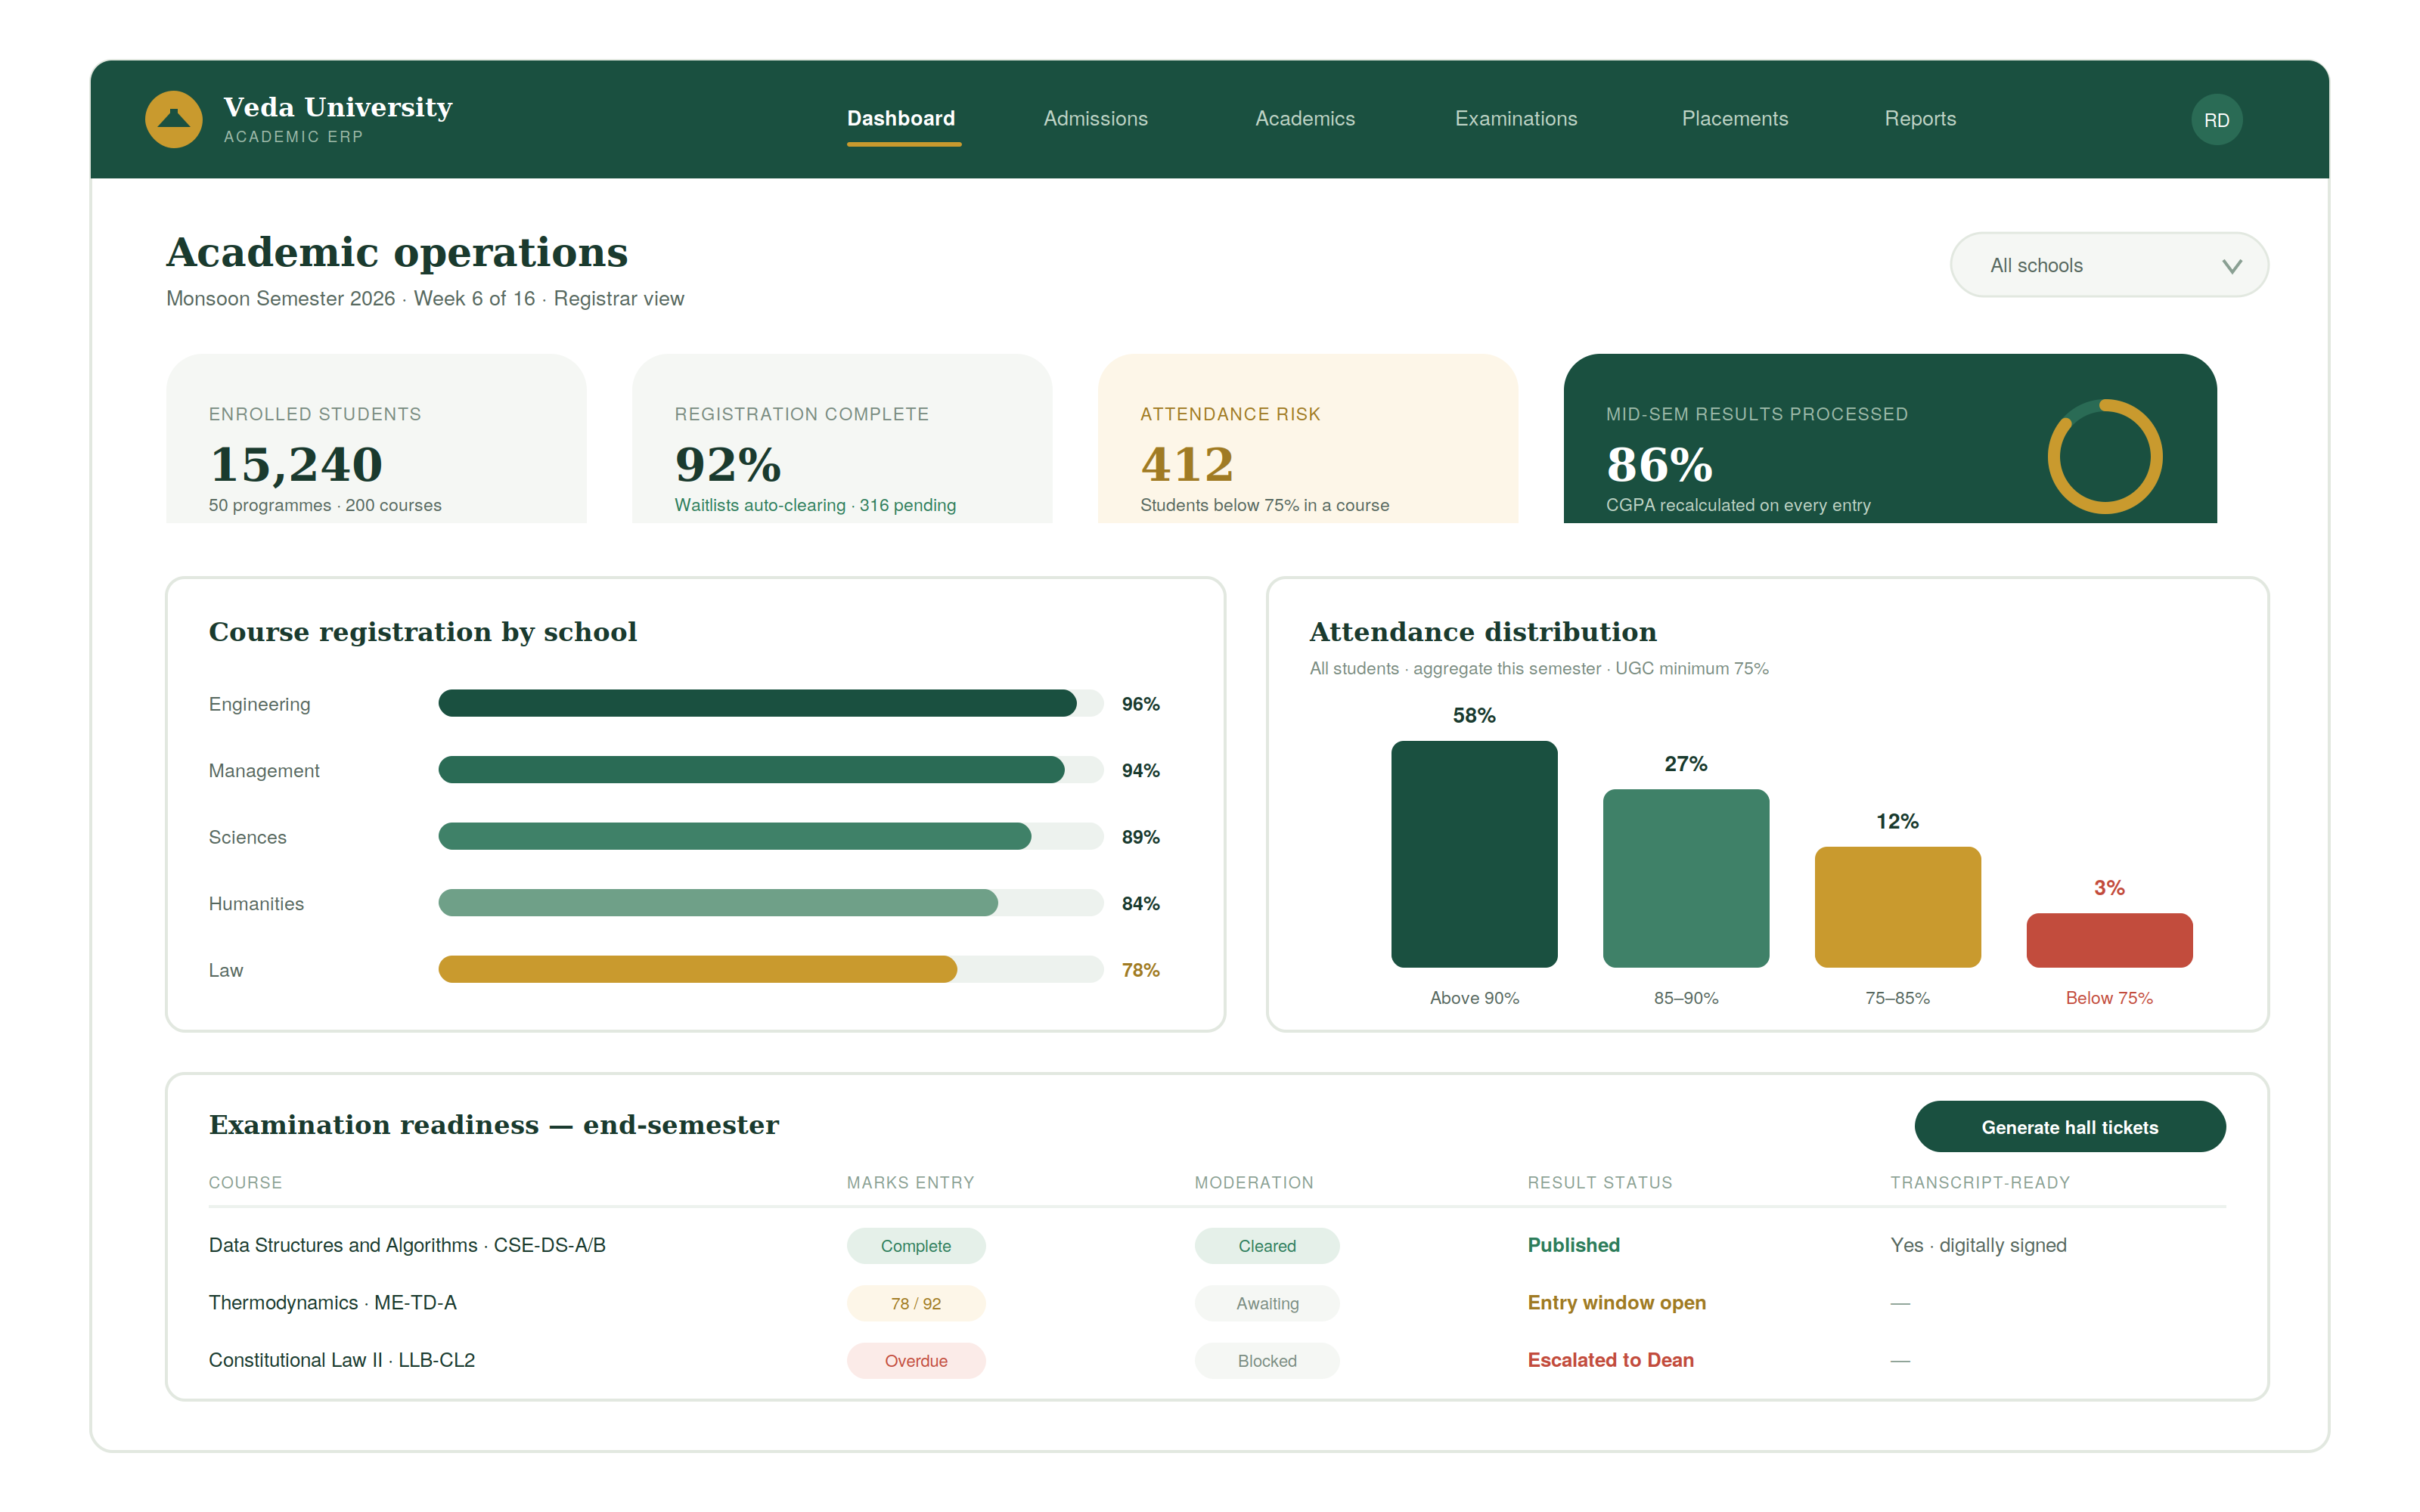The height and width of the screenshot is (1512, 2420).
Task: Open the Mid-Sem Results Processed card
Action: click(1890, 438)
